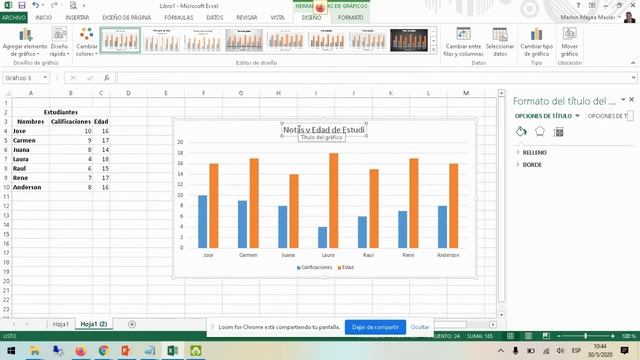Viewport: 640px width, 360px height.
Task: Switch to OPCIONES DE TEXTO in format pane
Action: 607,116
